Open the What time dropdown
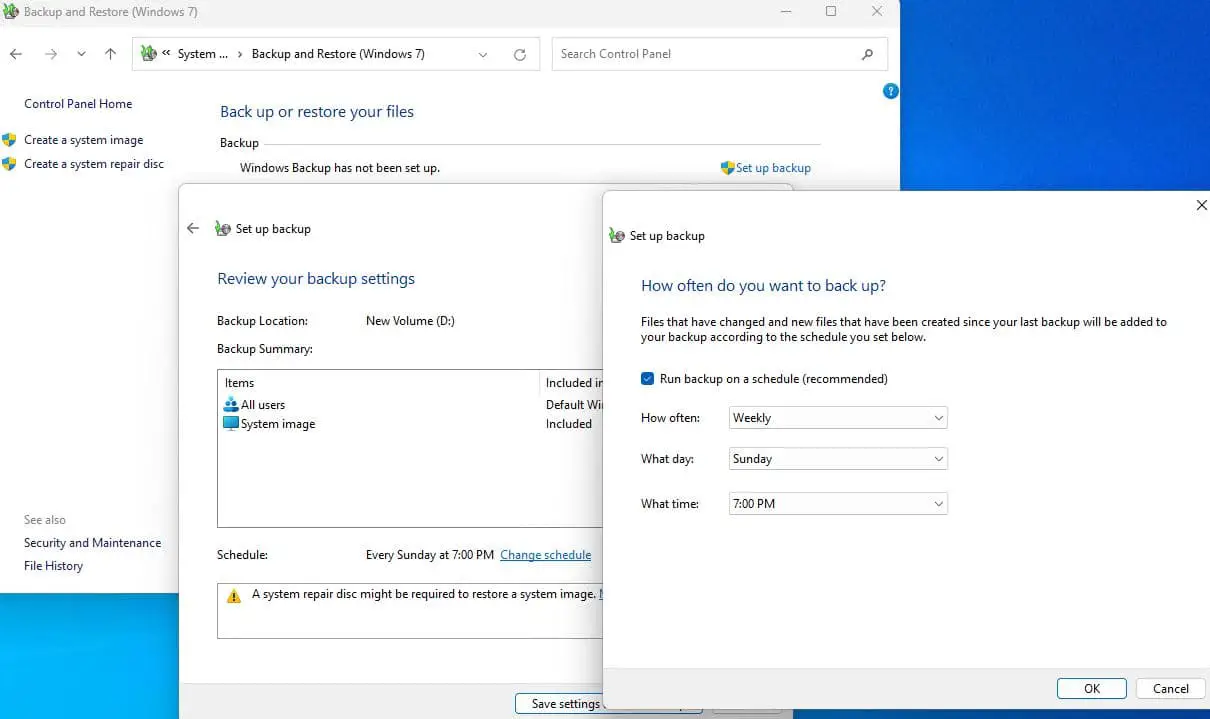Screen dimensions: 1210x719 click(x=838, y=504)
